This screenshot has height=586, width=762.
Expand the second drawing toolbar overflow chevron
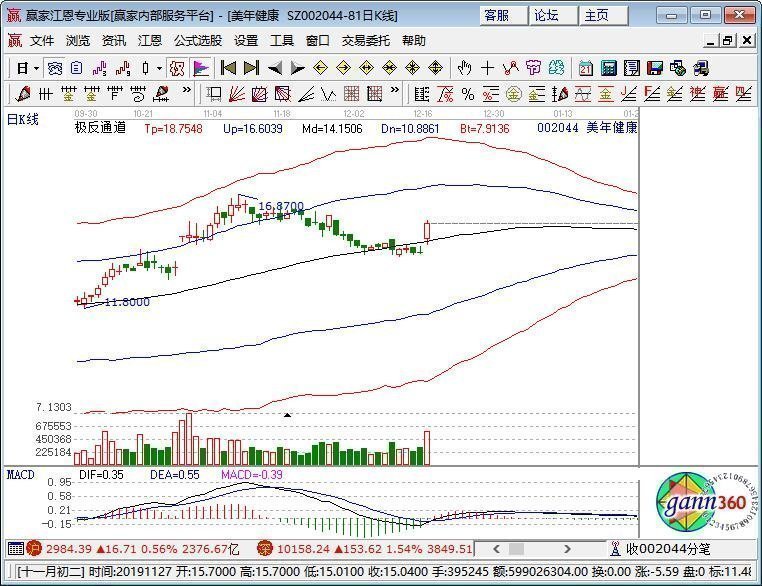(x=395, y=90)
